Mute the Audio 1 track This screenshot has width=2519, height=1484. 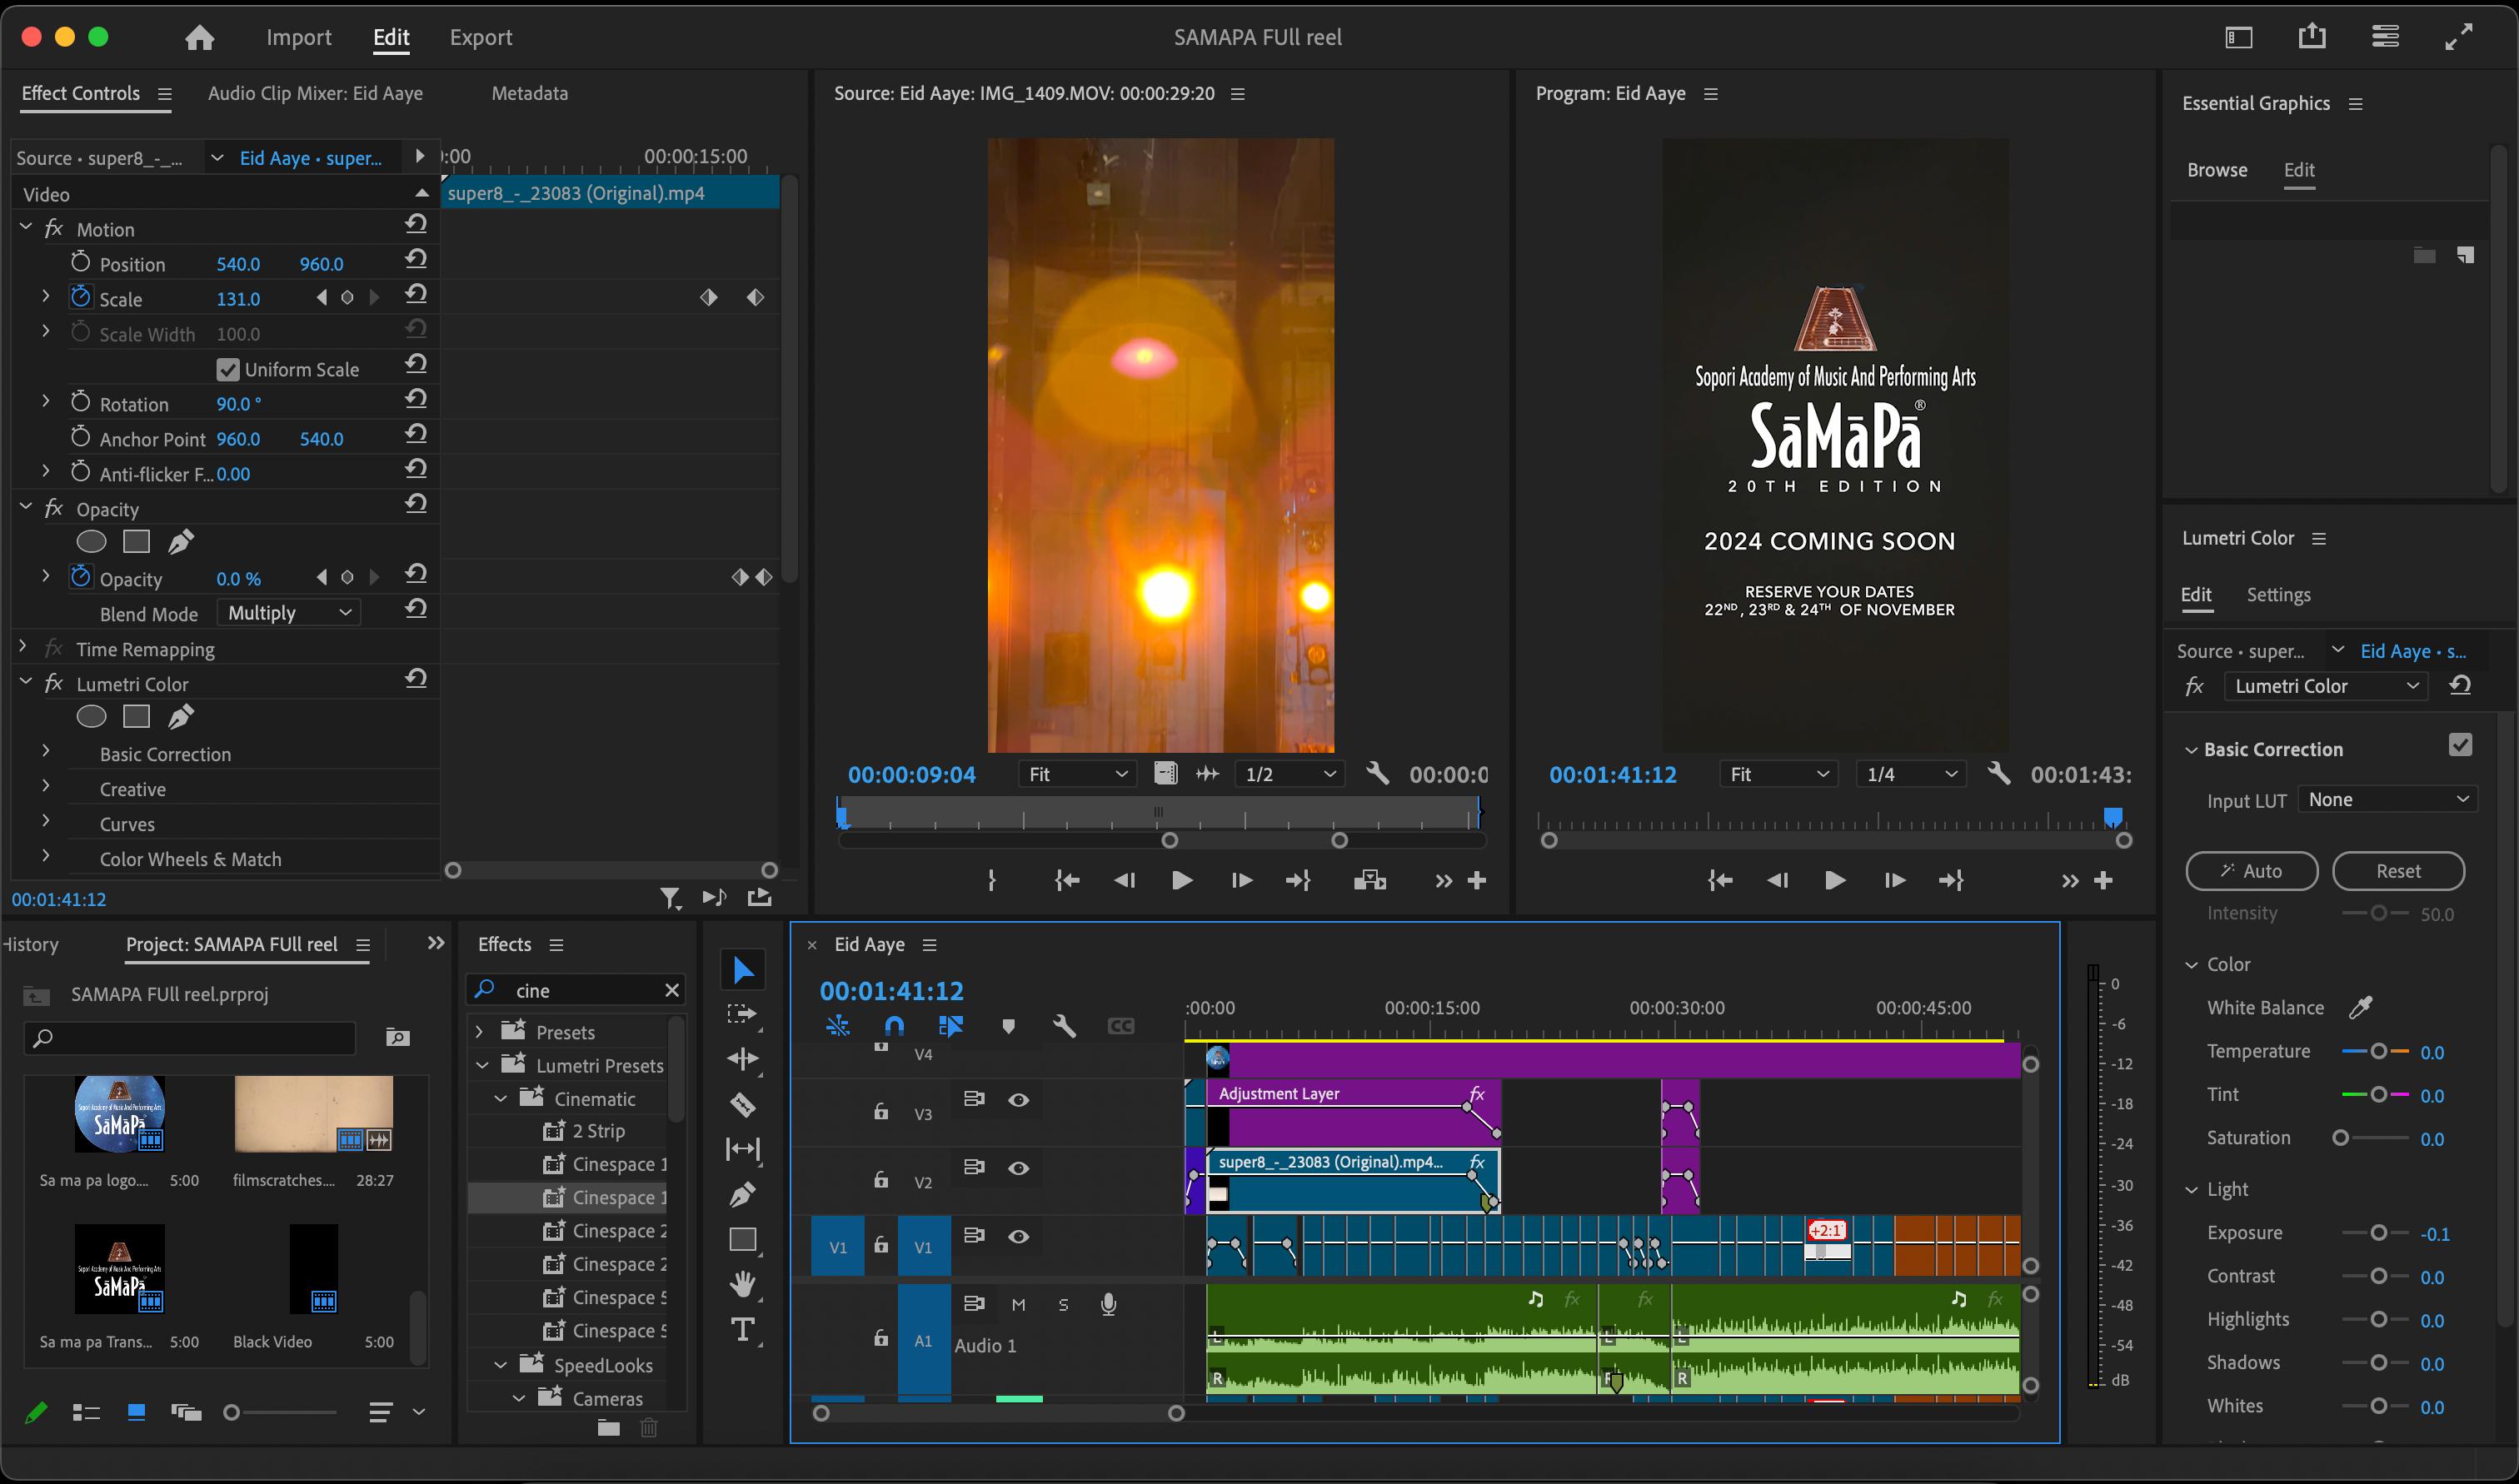(x=1018, y=1304)
